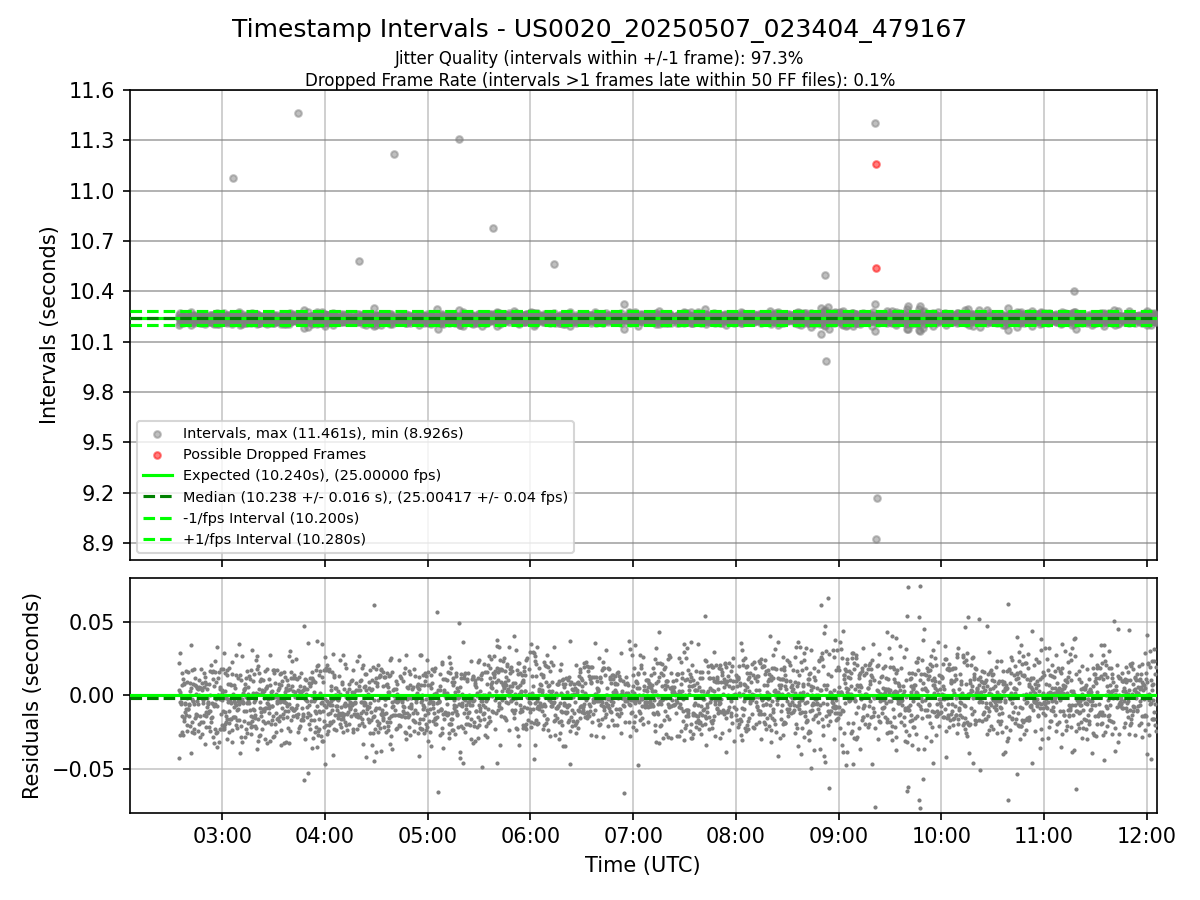Click the Jitter Quality 97.3% subtitle

click(599, 59)
